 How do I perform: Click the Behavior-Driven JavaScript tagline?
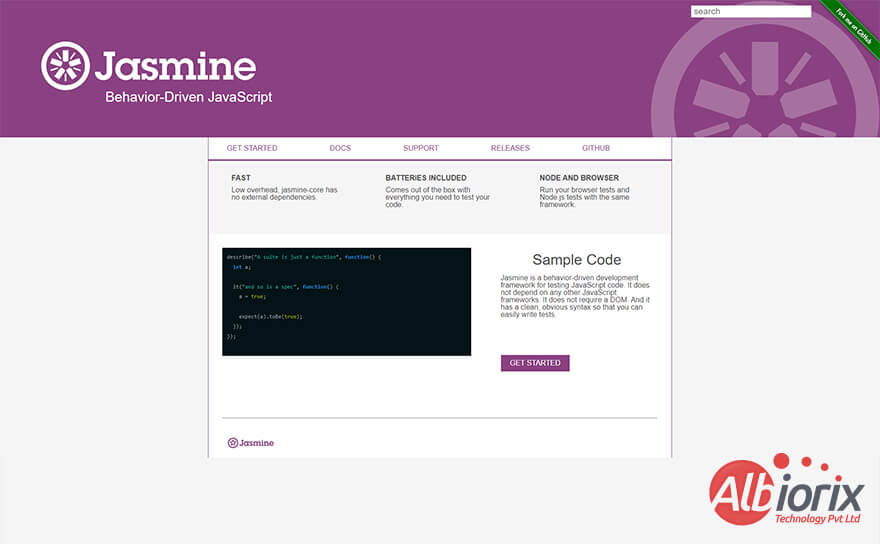coord(188,98)
